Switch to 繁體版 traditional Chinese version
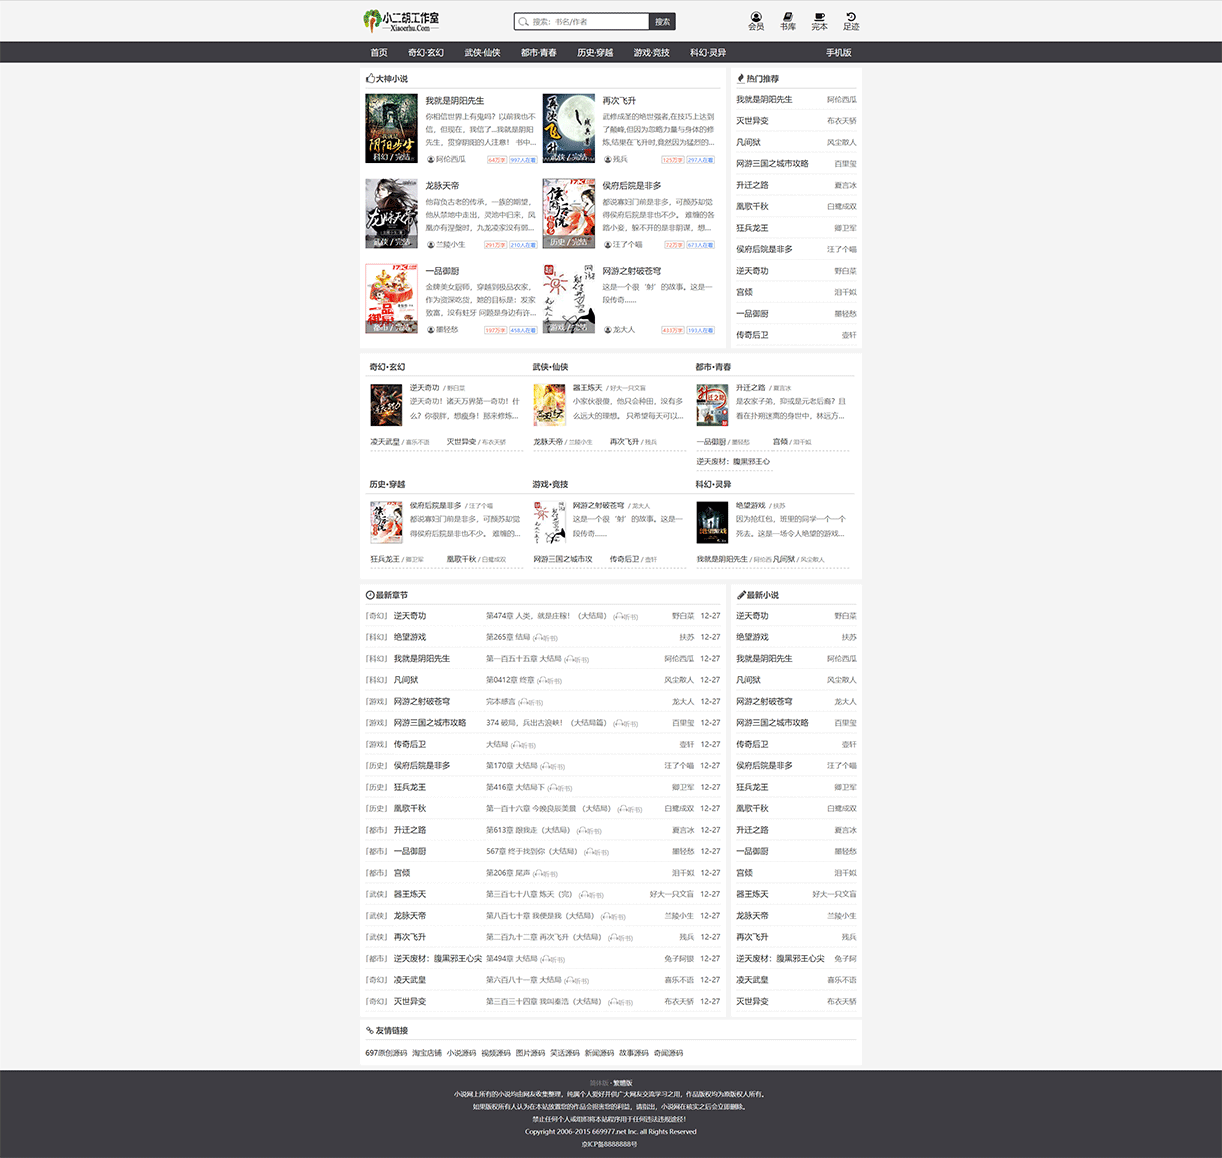Screen dimensions: 1222x1158 click(x=622, y=1083)
